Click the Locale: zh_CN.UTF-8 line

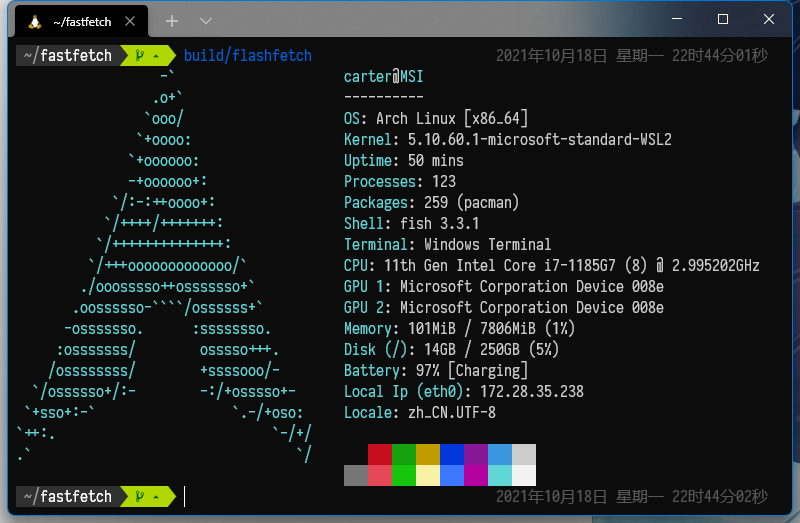419,412
